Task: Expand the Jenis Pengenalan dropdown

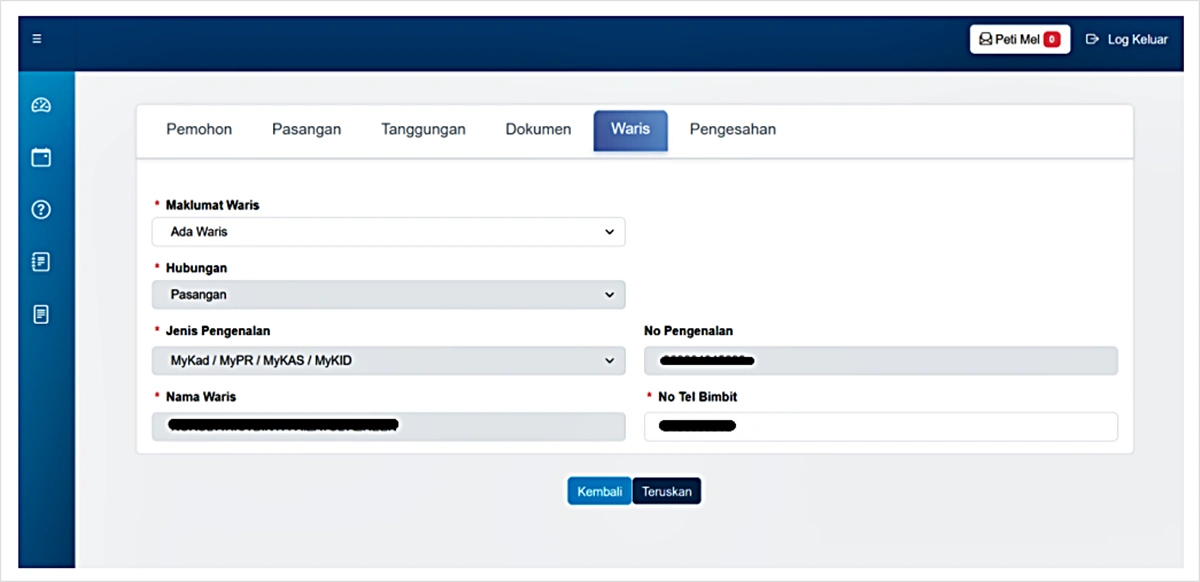Action: 388,361
